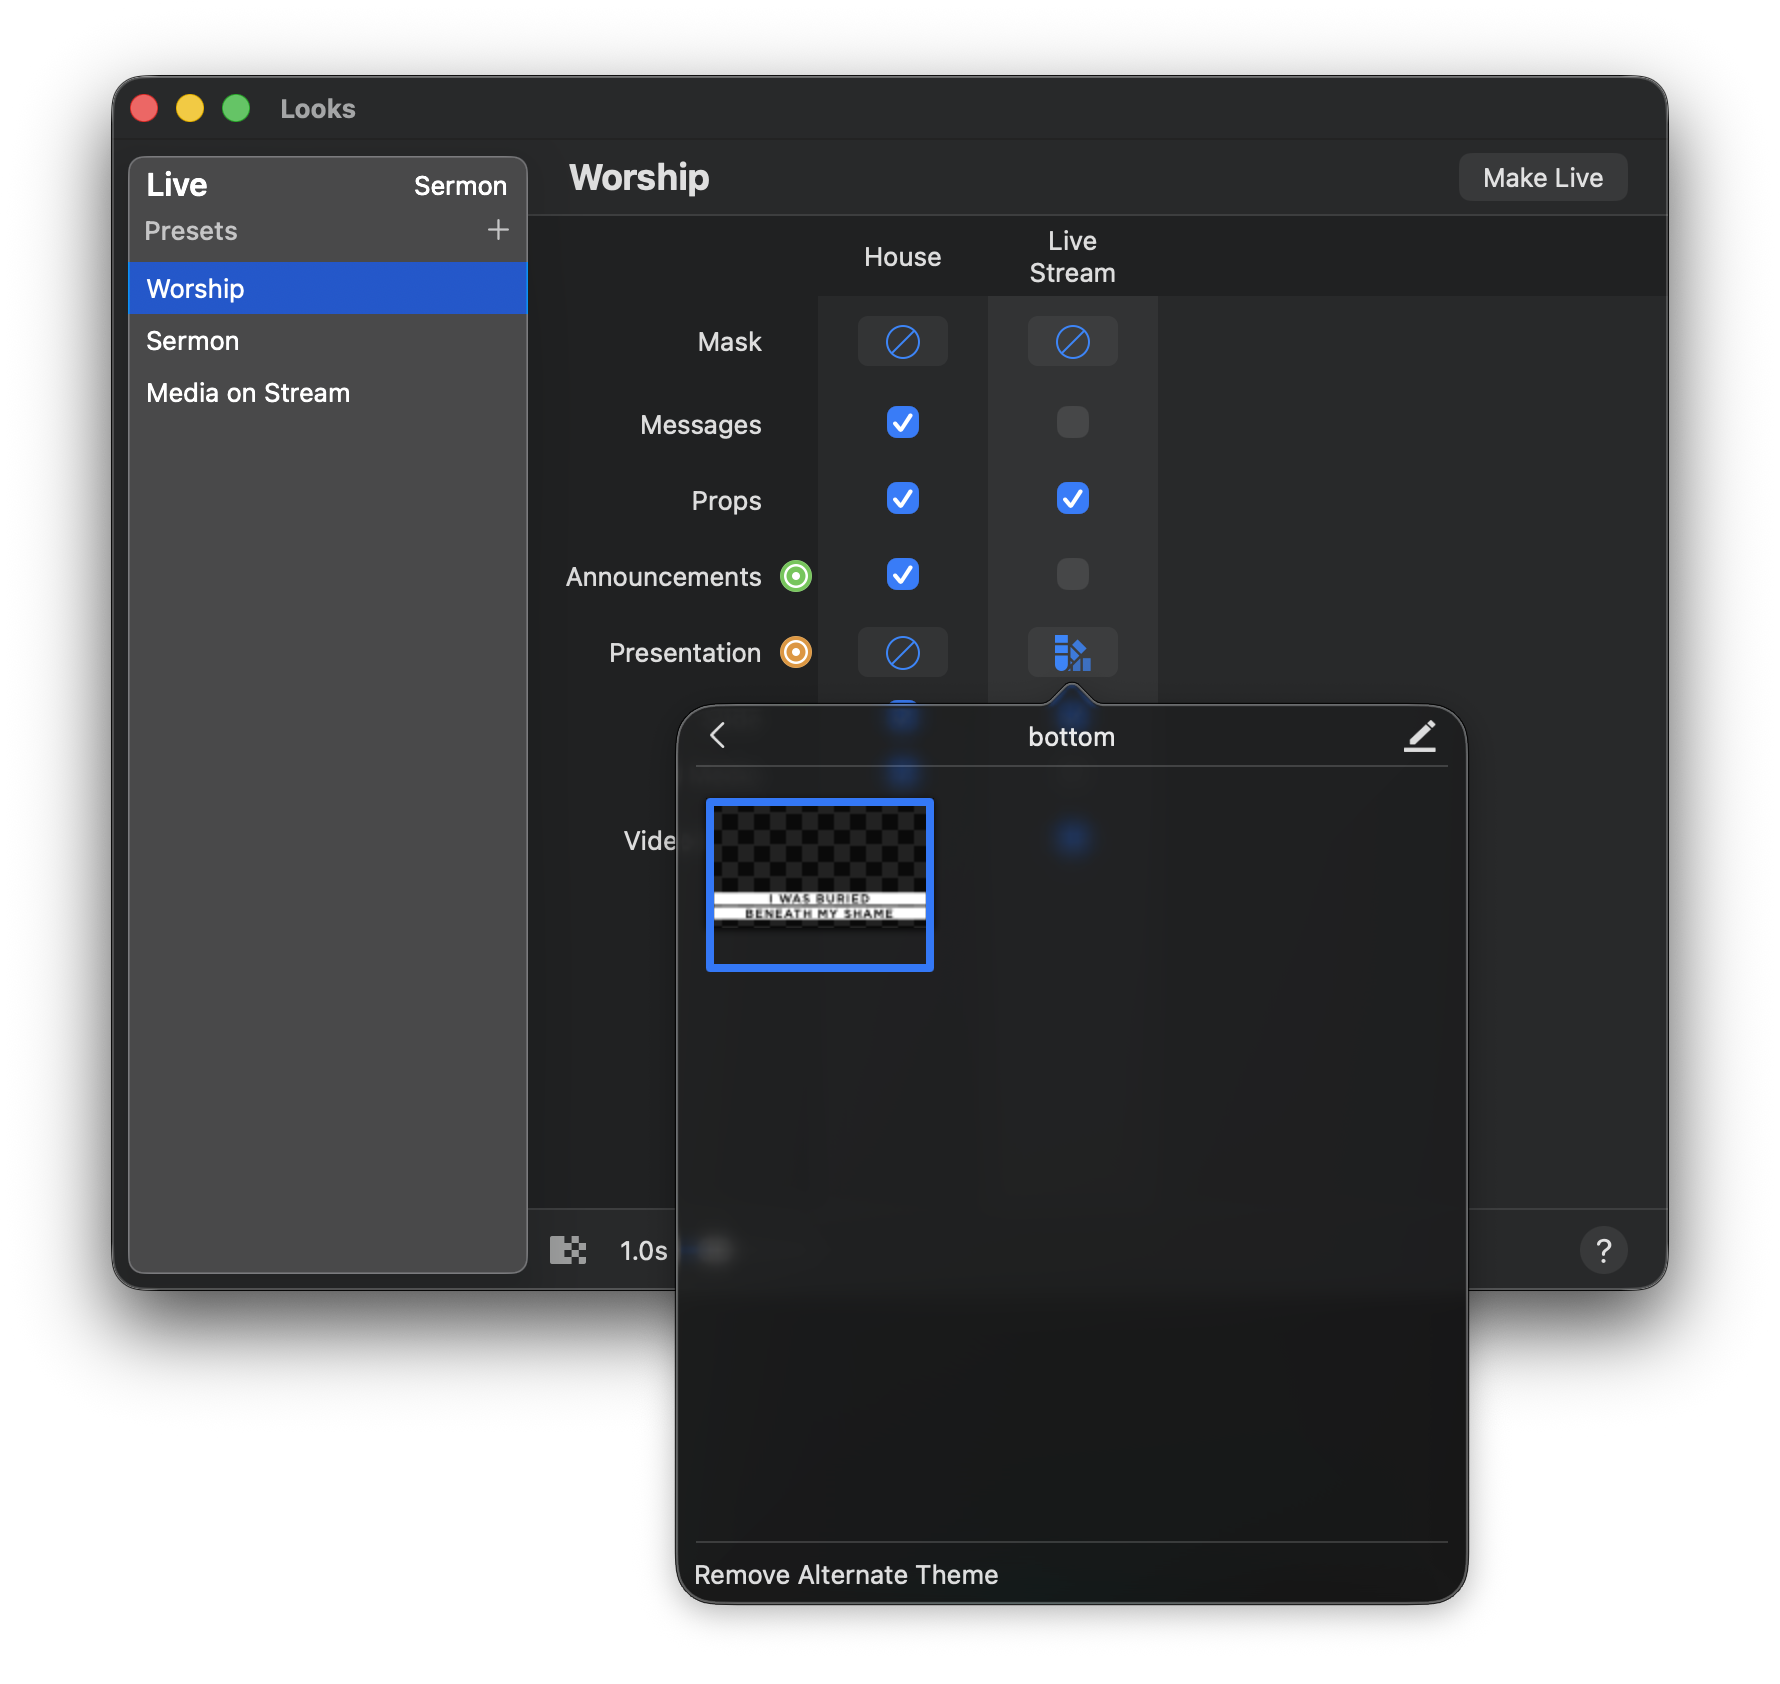Select the 'I was buried' theme thumbnail
Viewport: 1780px width, 1684px height.
click(x=820, y=884)
